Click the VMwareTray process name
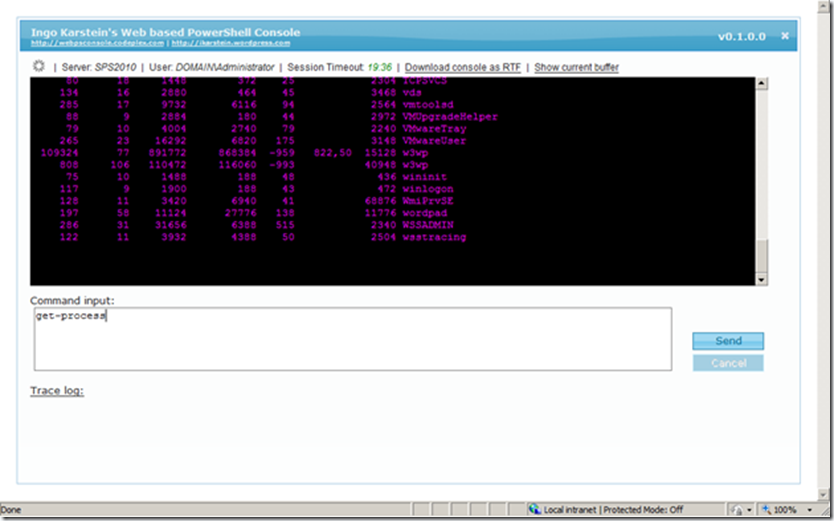834x521 pixels. (434, 129)
